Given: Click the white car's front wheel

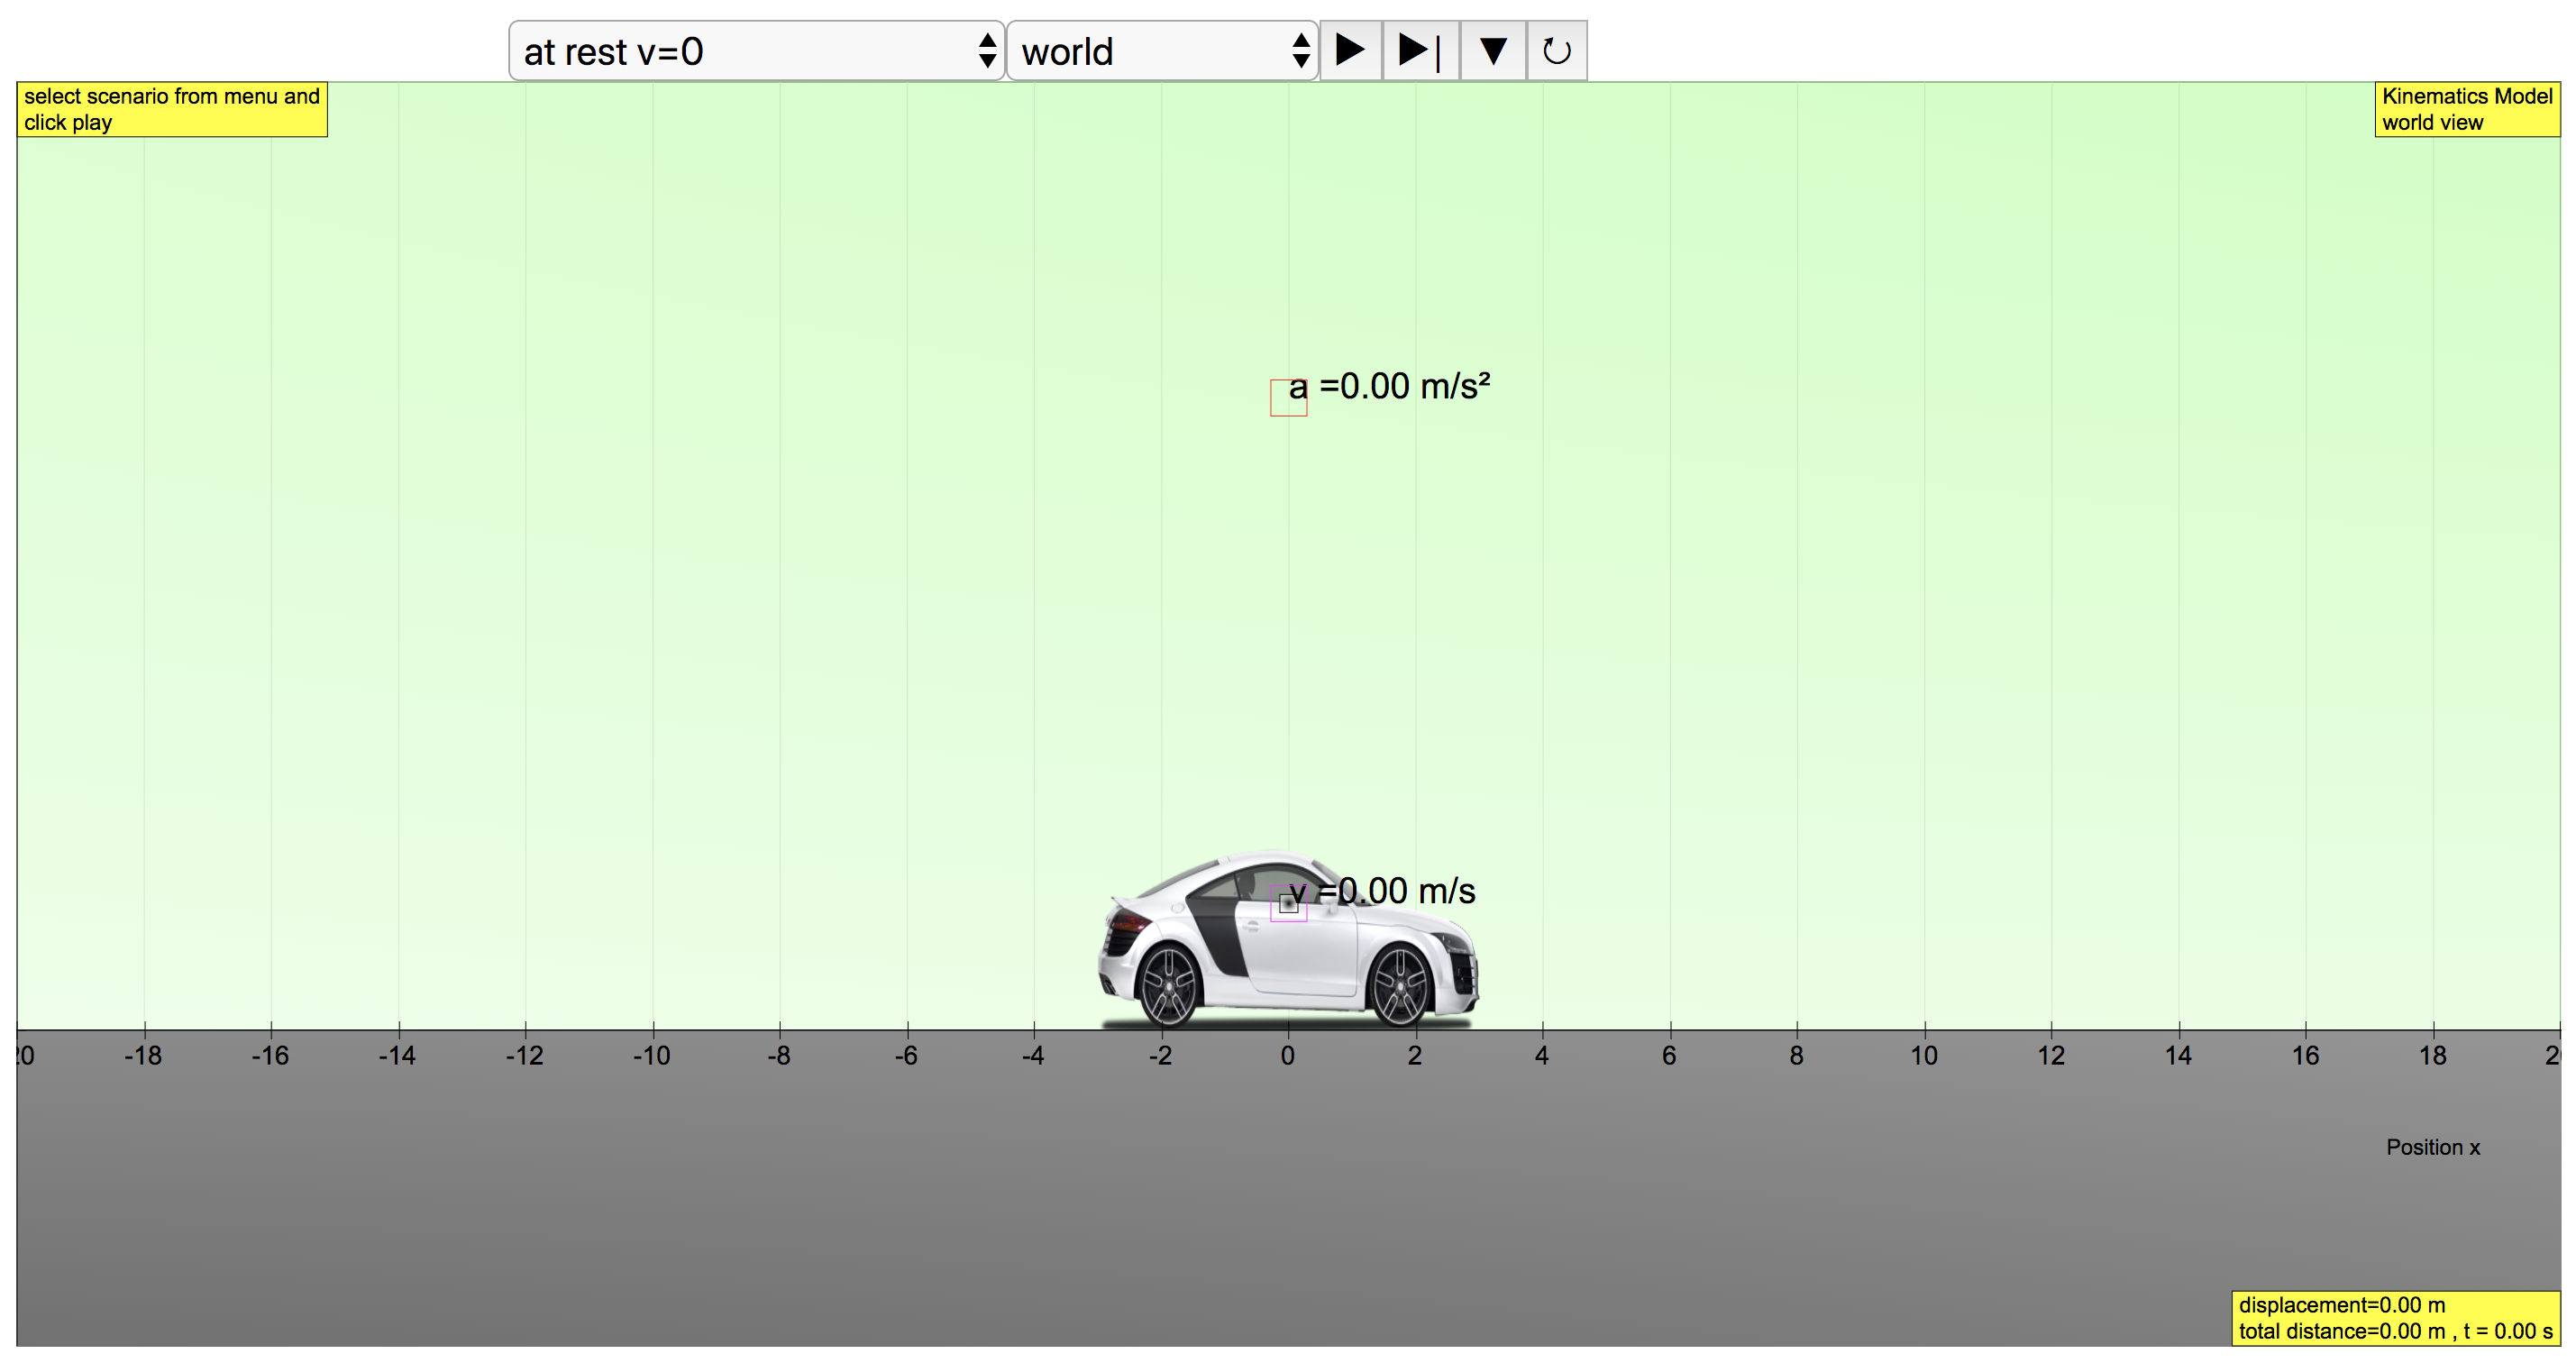Looking at the screenshot, I should [1400, 986].
